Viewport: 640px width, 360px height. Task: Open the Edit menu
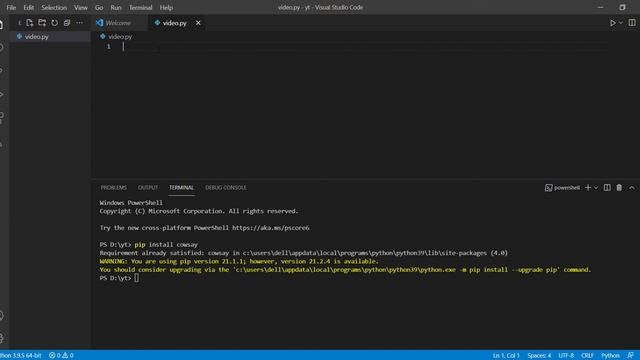pyautogui.click(x=29, y=7)
